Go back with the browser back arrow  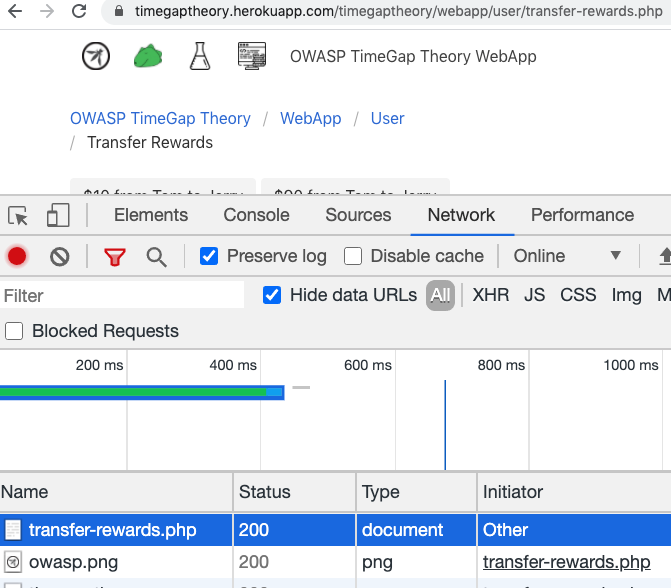pyautogui.click(x=15, y=11)
